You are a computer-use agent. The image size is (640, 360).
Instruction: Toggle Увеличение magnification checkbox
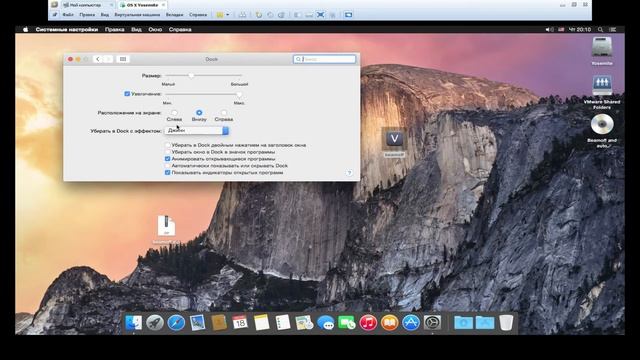(x=127, y=94)
